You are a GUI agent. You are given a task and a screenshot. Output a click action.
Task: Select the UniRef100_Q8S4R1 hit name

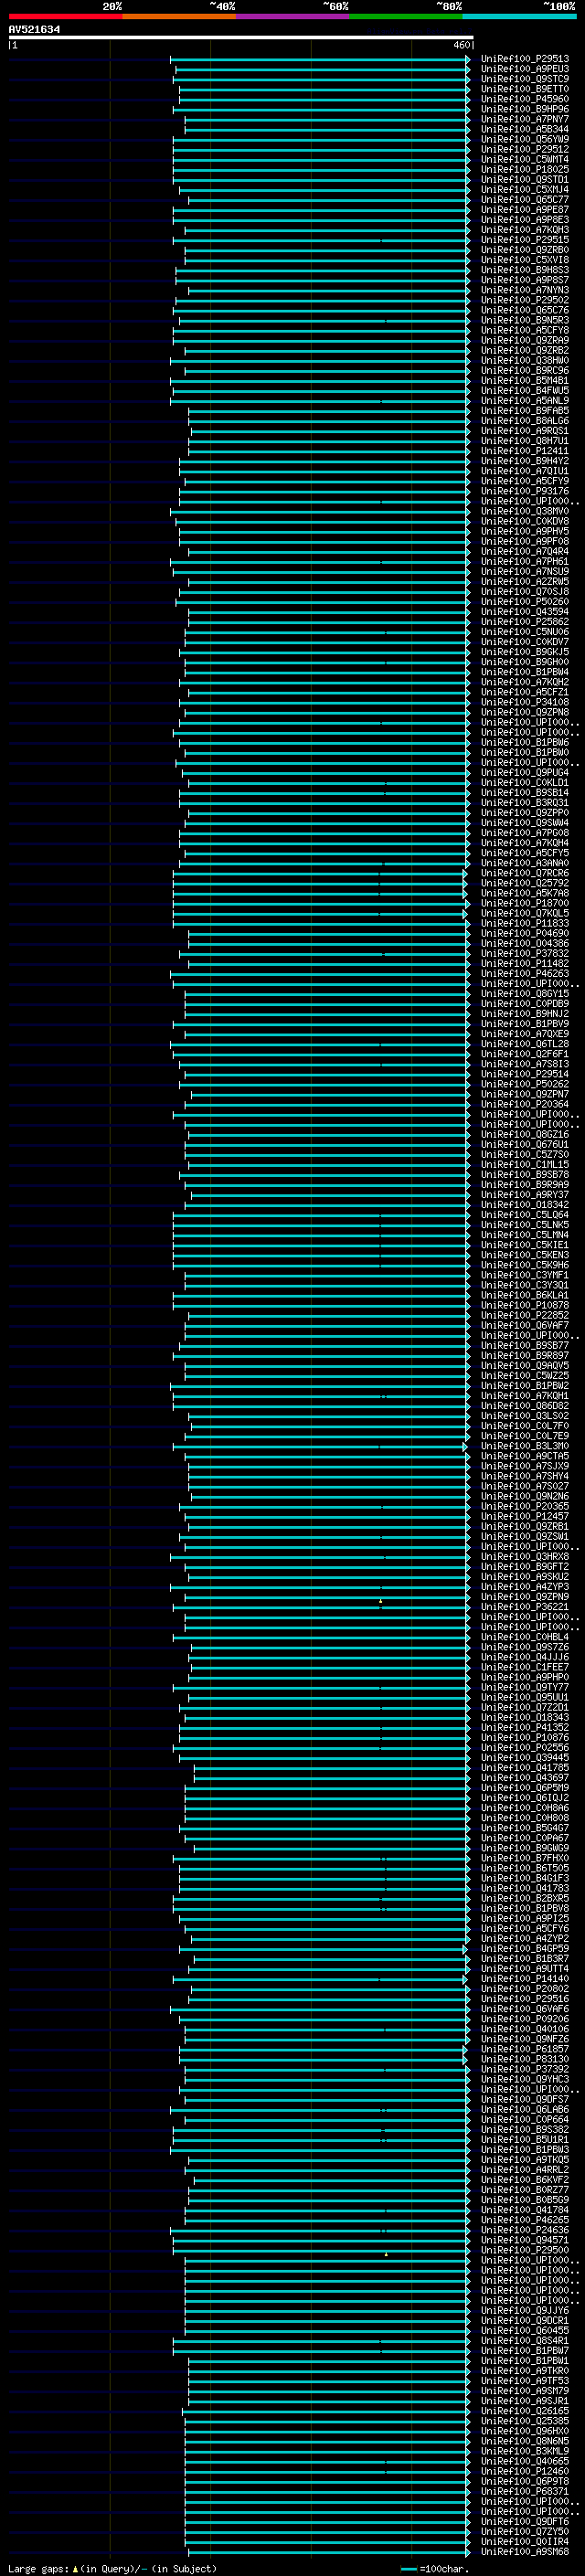[524, 2340]
